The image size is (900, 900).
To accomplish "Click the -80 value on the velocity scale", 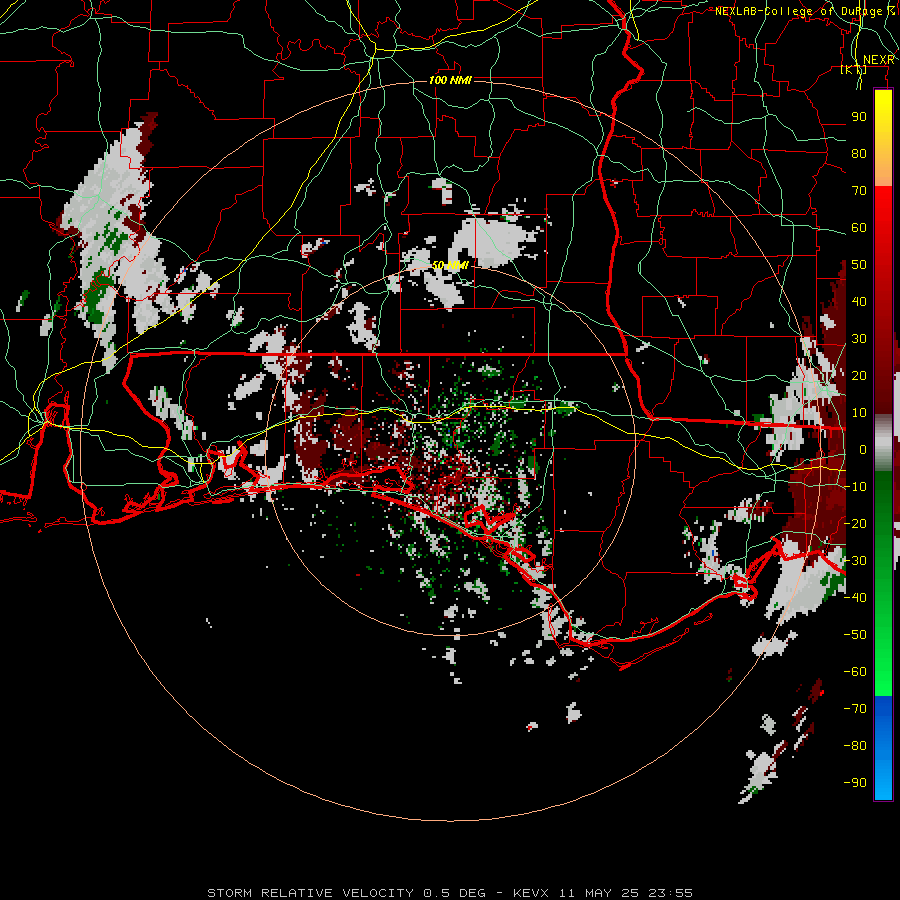I will 855,746.
